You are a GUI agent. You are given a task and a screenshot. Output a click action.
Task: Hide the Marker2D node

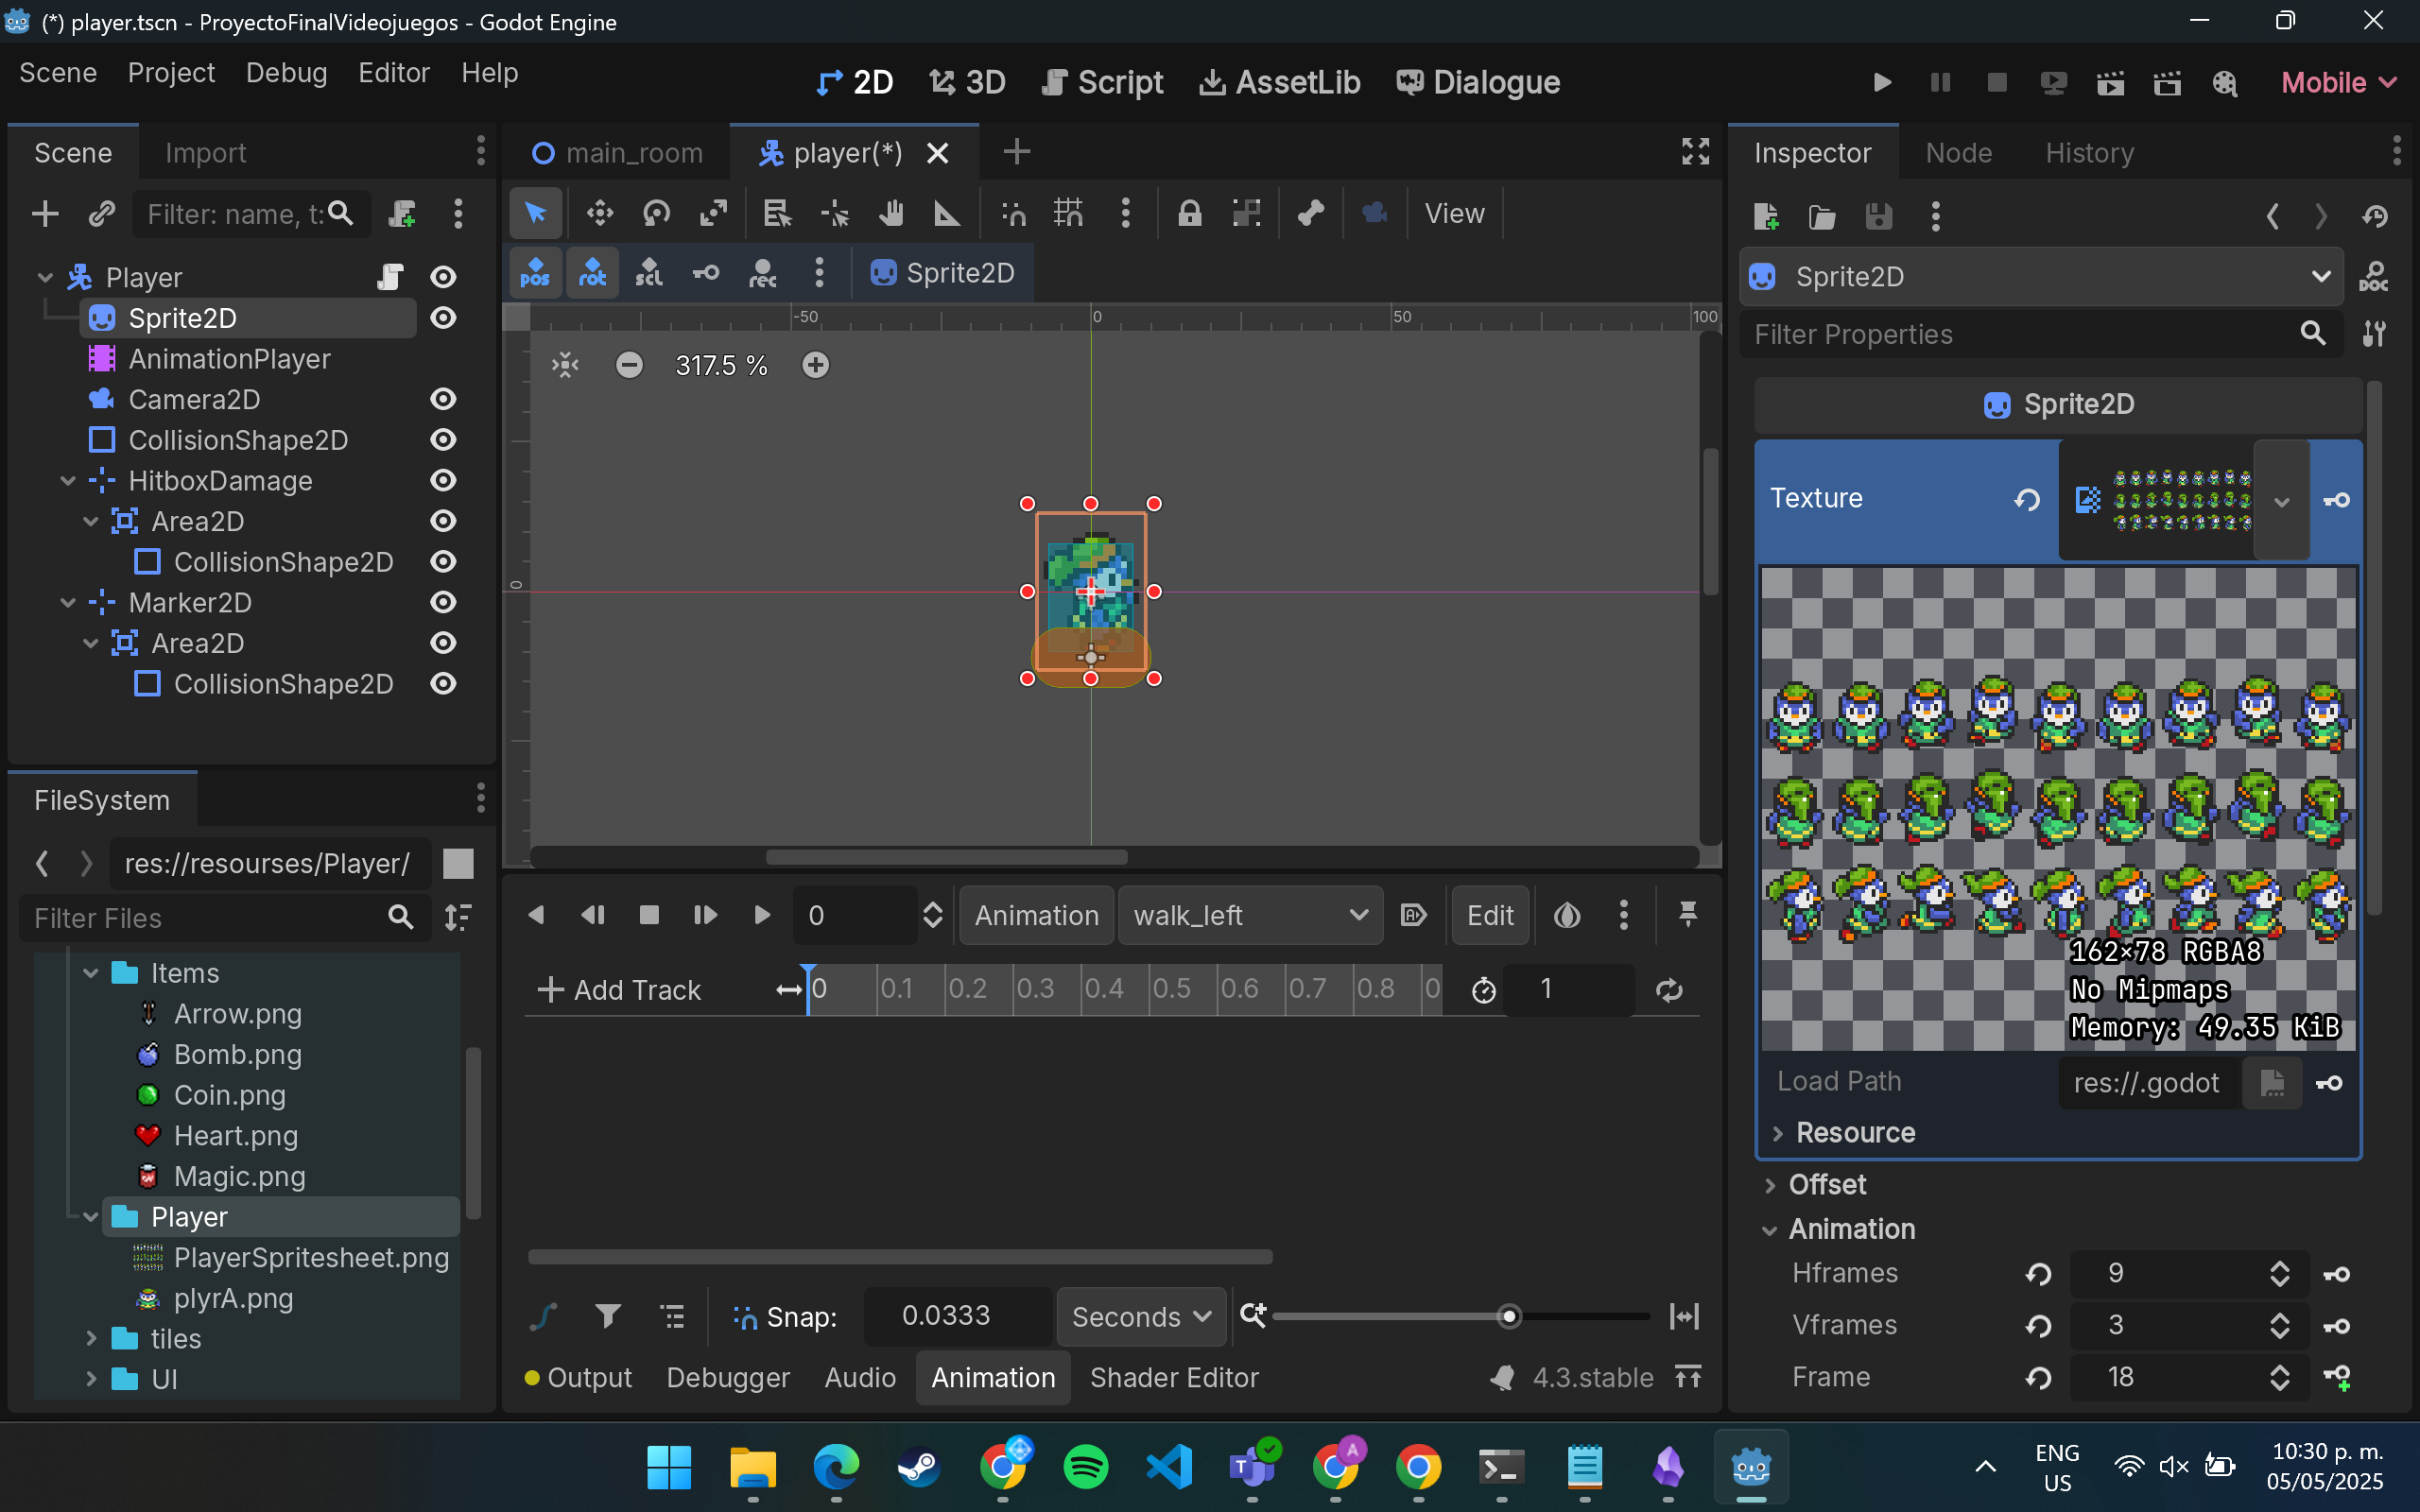(x=443, y=603)
